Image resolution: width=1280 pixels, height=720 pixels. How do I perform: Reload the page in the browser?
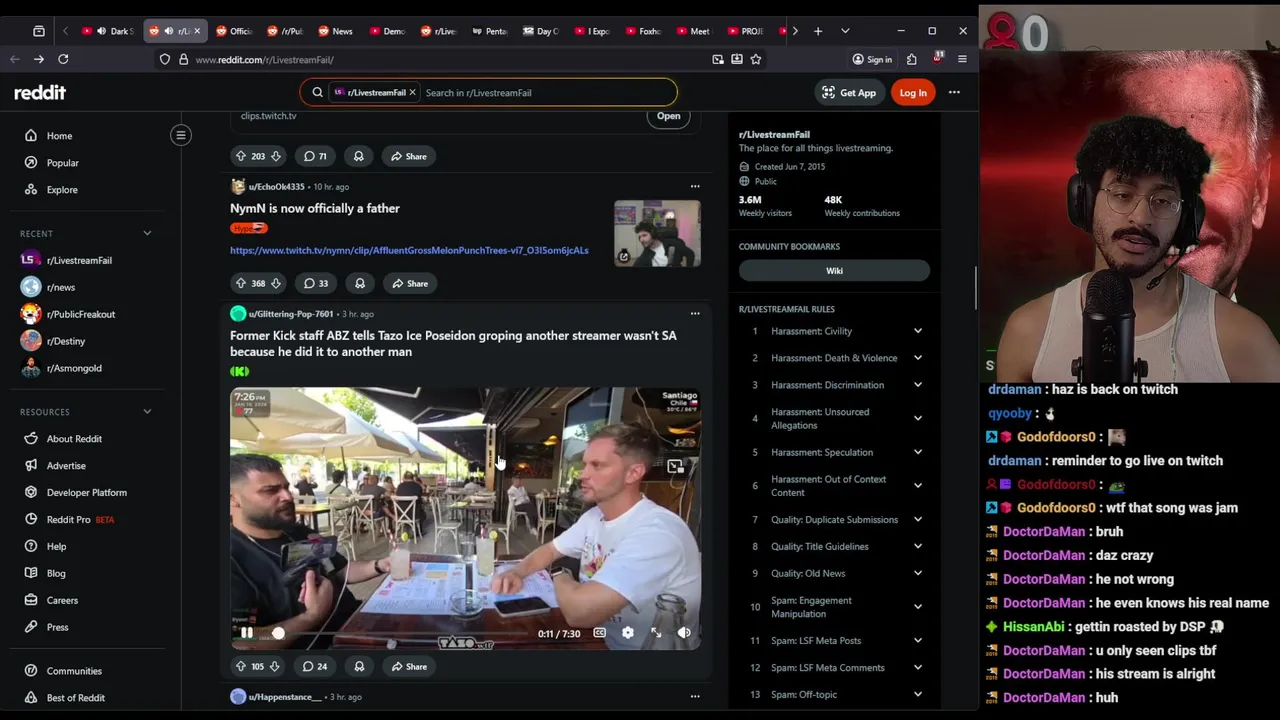(63, 59)
